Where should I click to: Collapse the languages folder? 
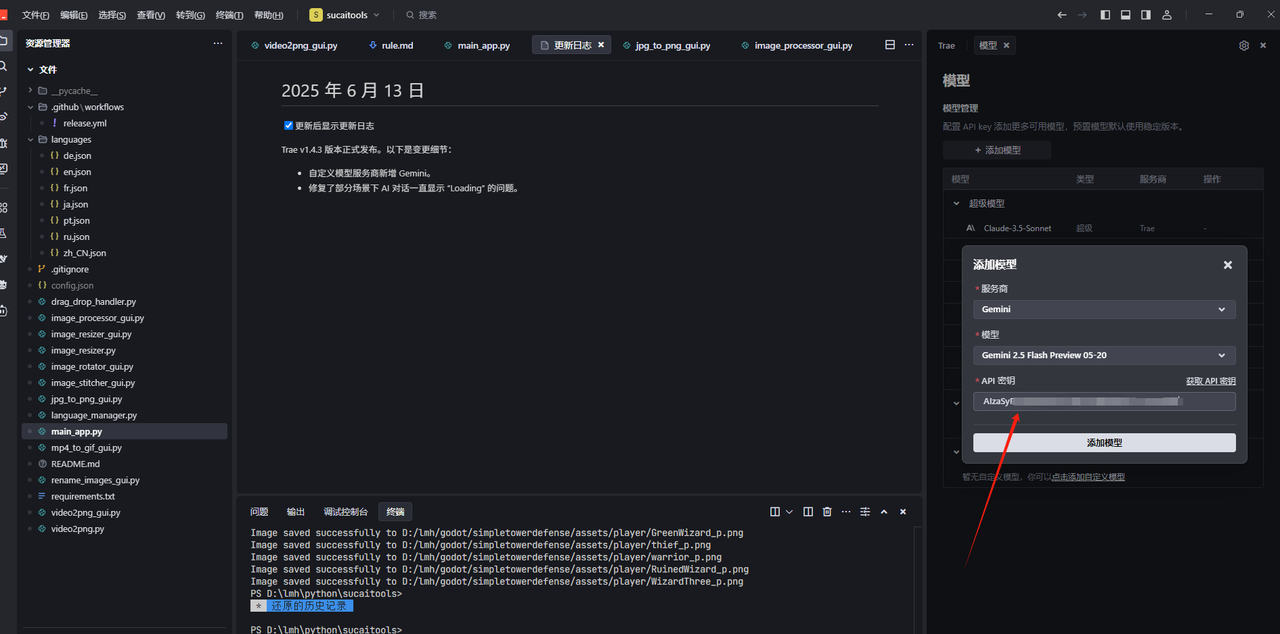[x=30, y=139]
